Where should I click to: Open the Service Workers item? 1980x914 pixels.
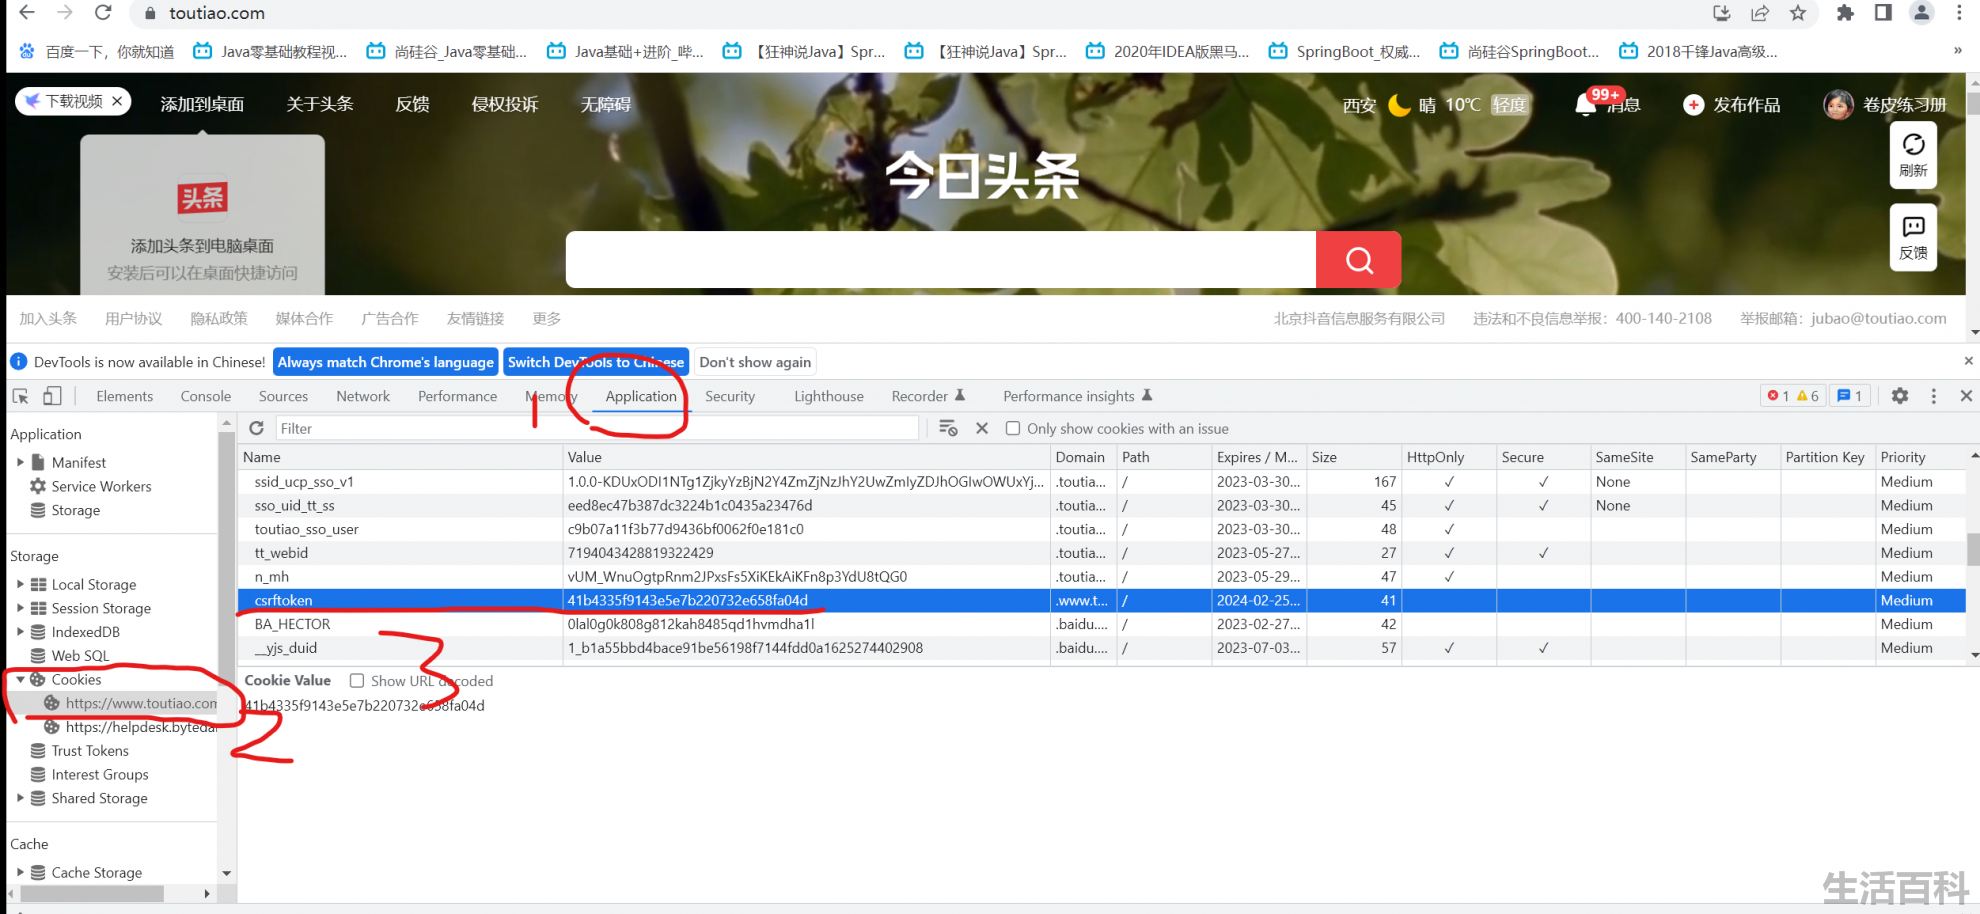pyautogui.click(x=101, y=486)
